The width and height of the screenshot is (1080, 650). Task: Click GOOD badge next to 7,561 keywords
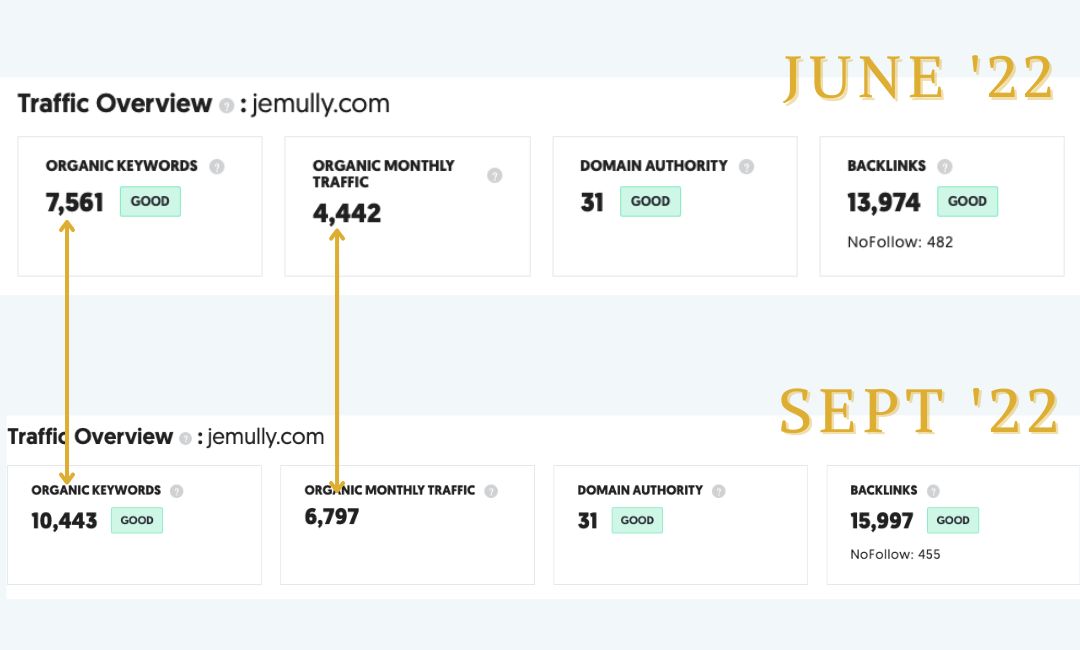[x=150, y=201]
